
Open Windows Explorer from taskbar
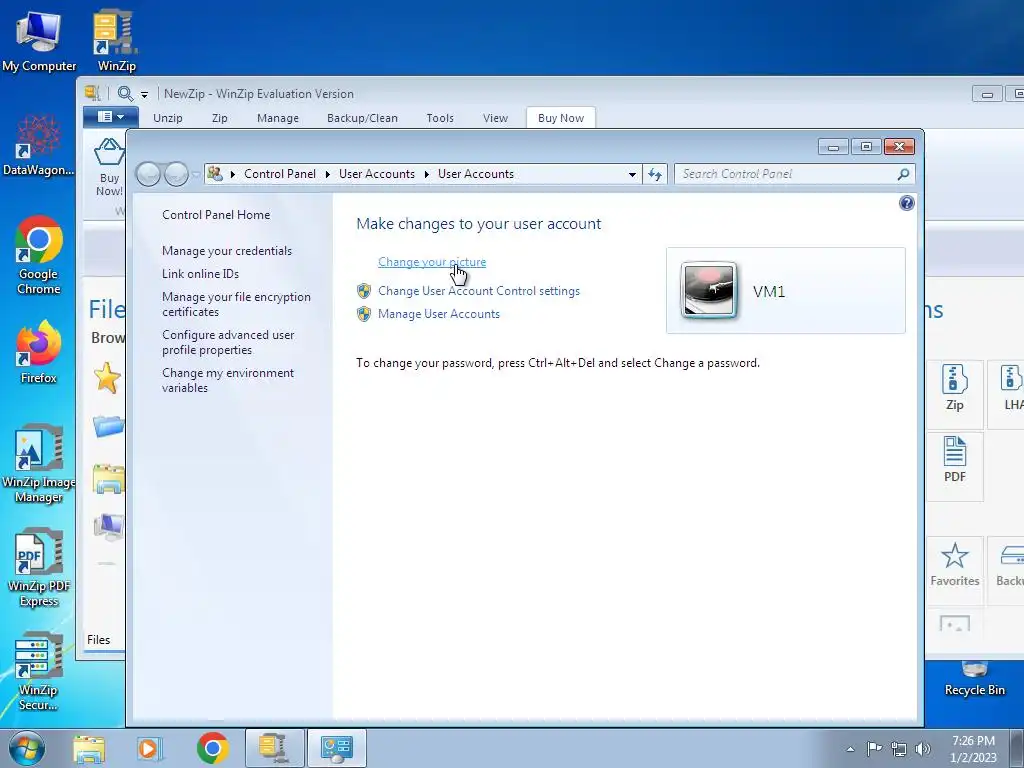click(x=89, y=749)
